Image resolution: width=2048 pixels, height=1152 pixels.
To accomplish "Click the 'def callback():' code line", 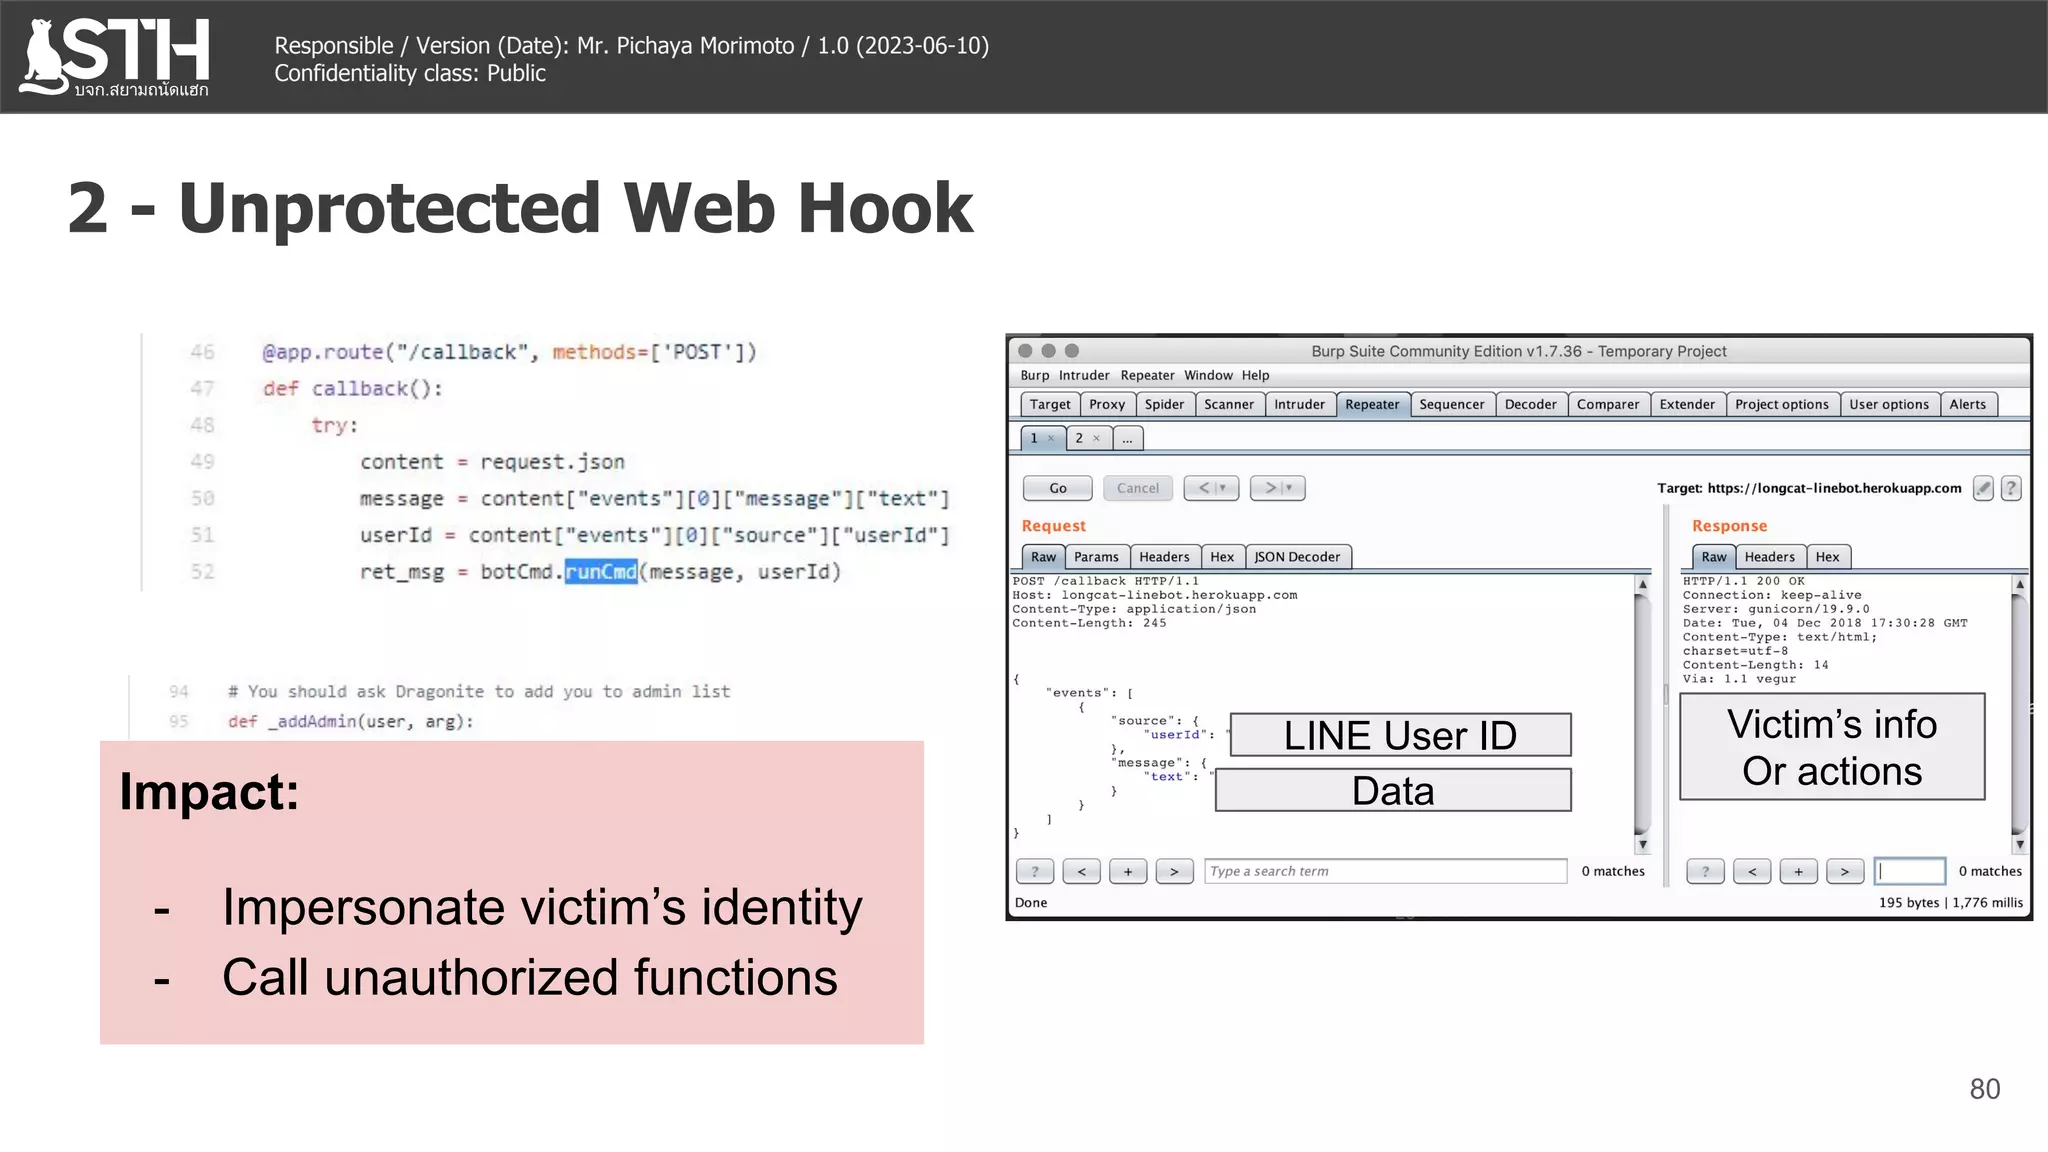I will pos(352,389).
